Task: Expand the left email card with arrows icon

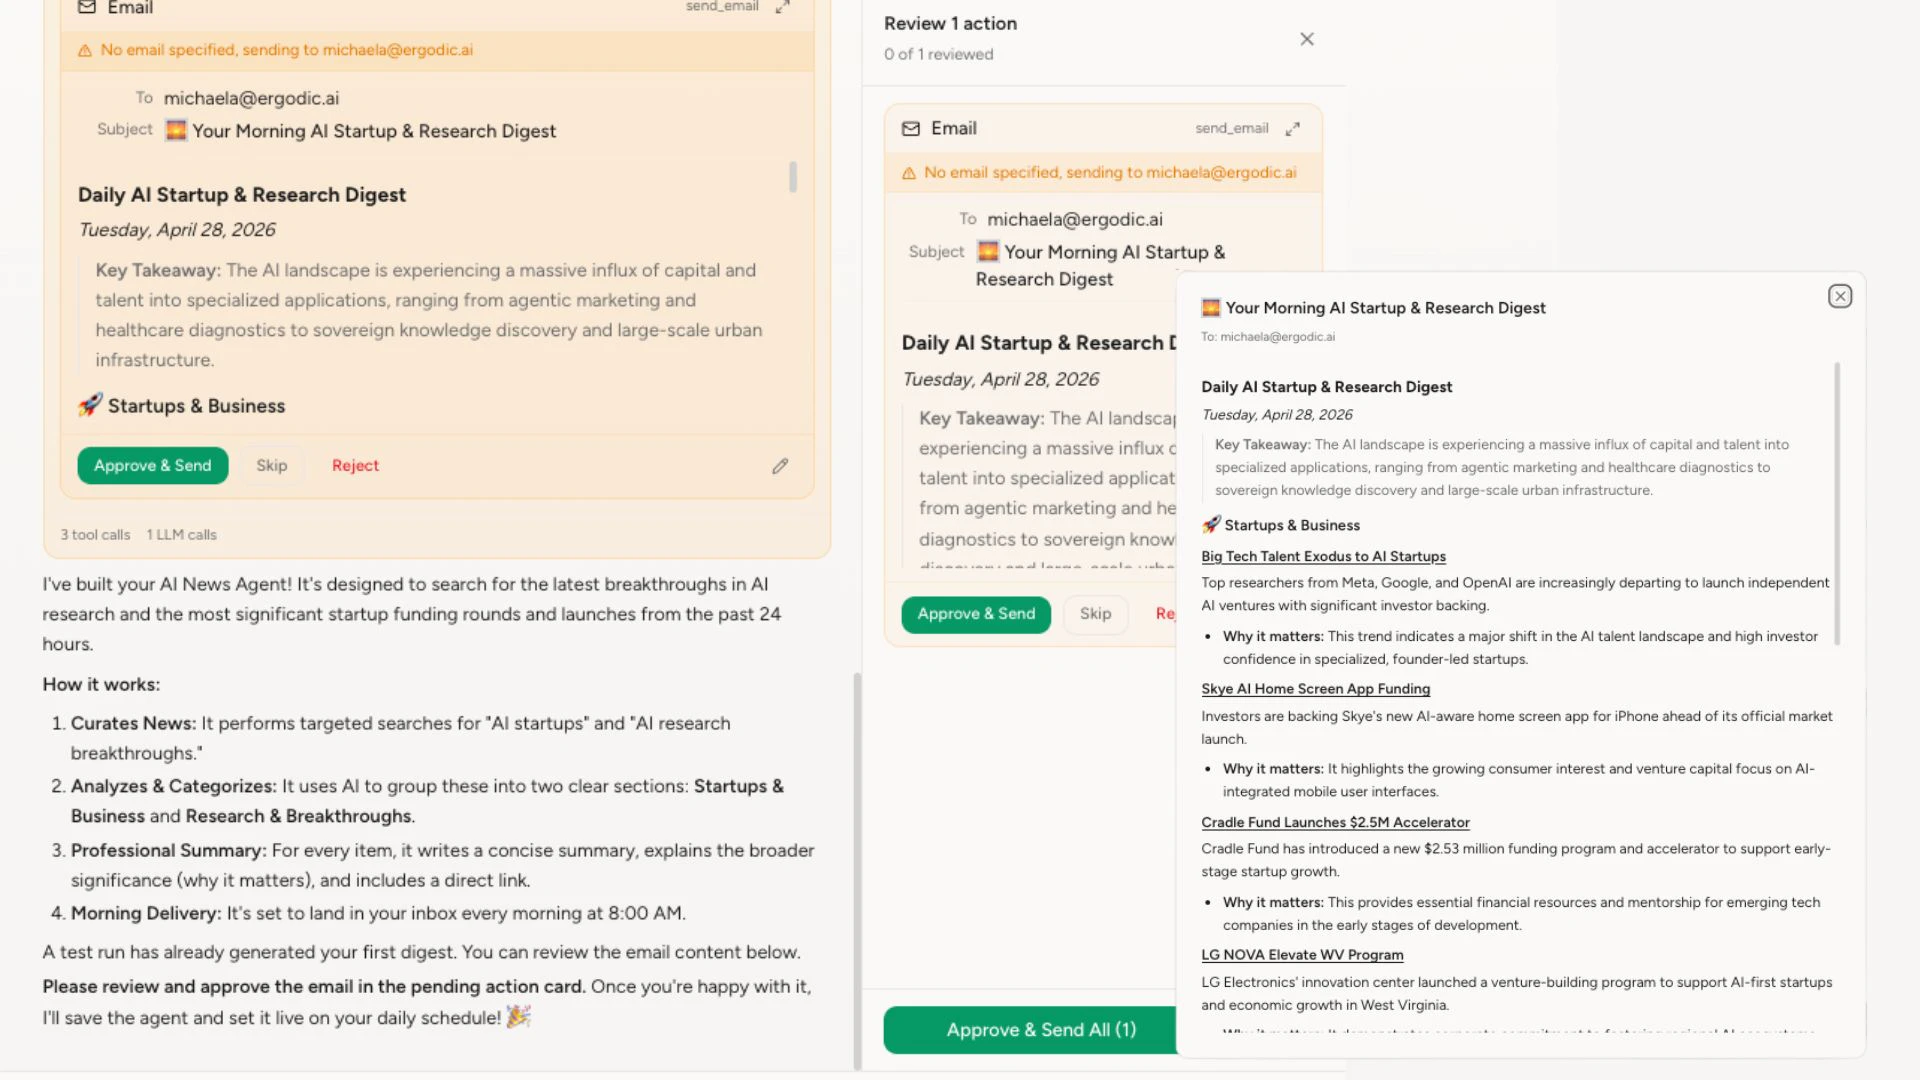Action: 783,7
